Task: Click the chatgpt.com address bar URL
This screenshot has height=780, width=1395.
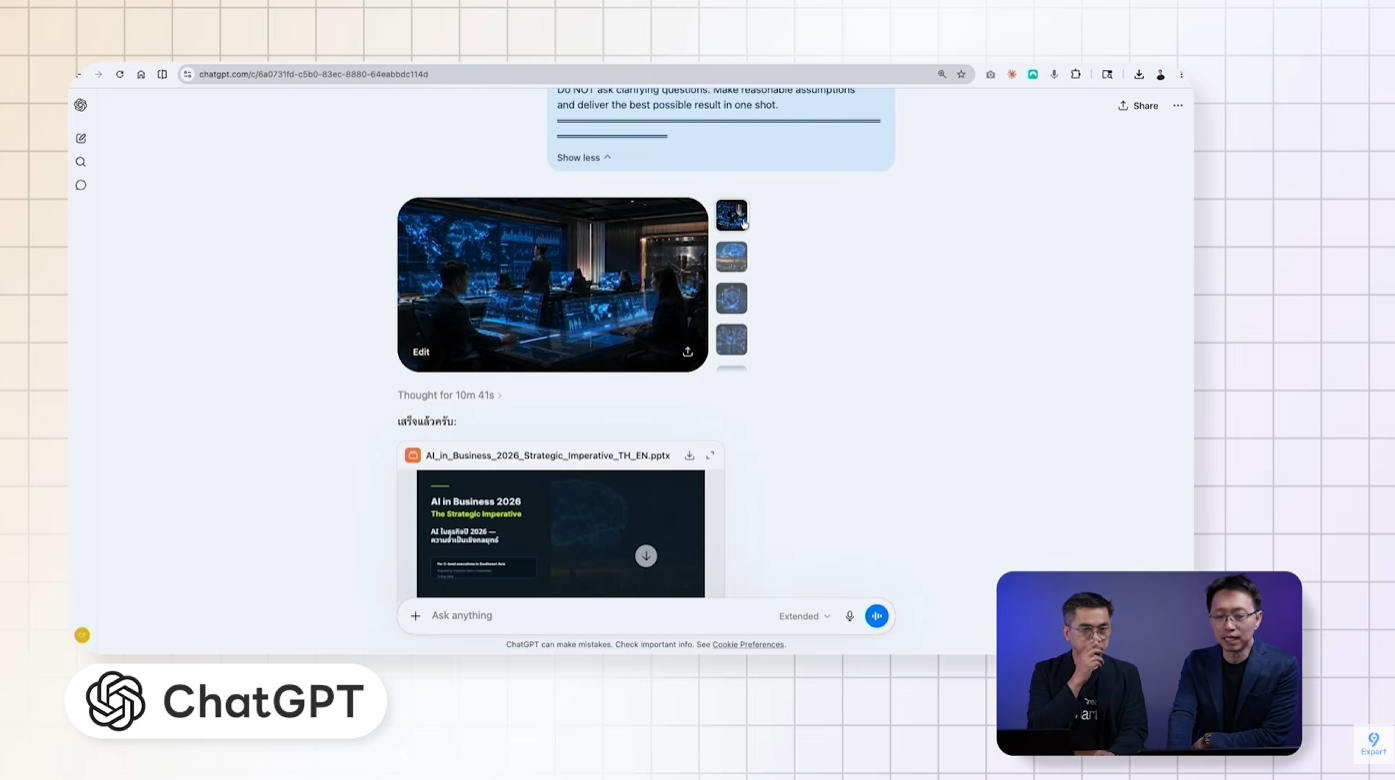Action: coord(313,74)
